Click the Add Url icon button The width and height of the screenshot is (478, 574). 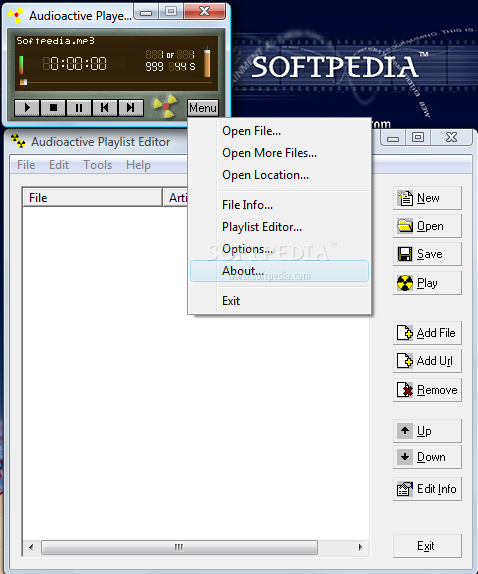pyautogui.click(x=427, y=361)
